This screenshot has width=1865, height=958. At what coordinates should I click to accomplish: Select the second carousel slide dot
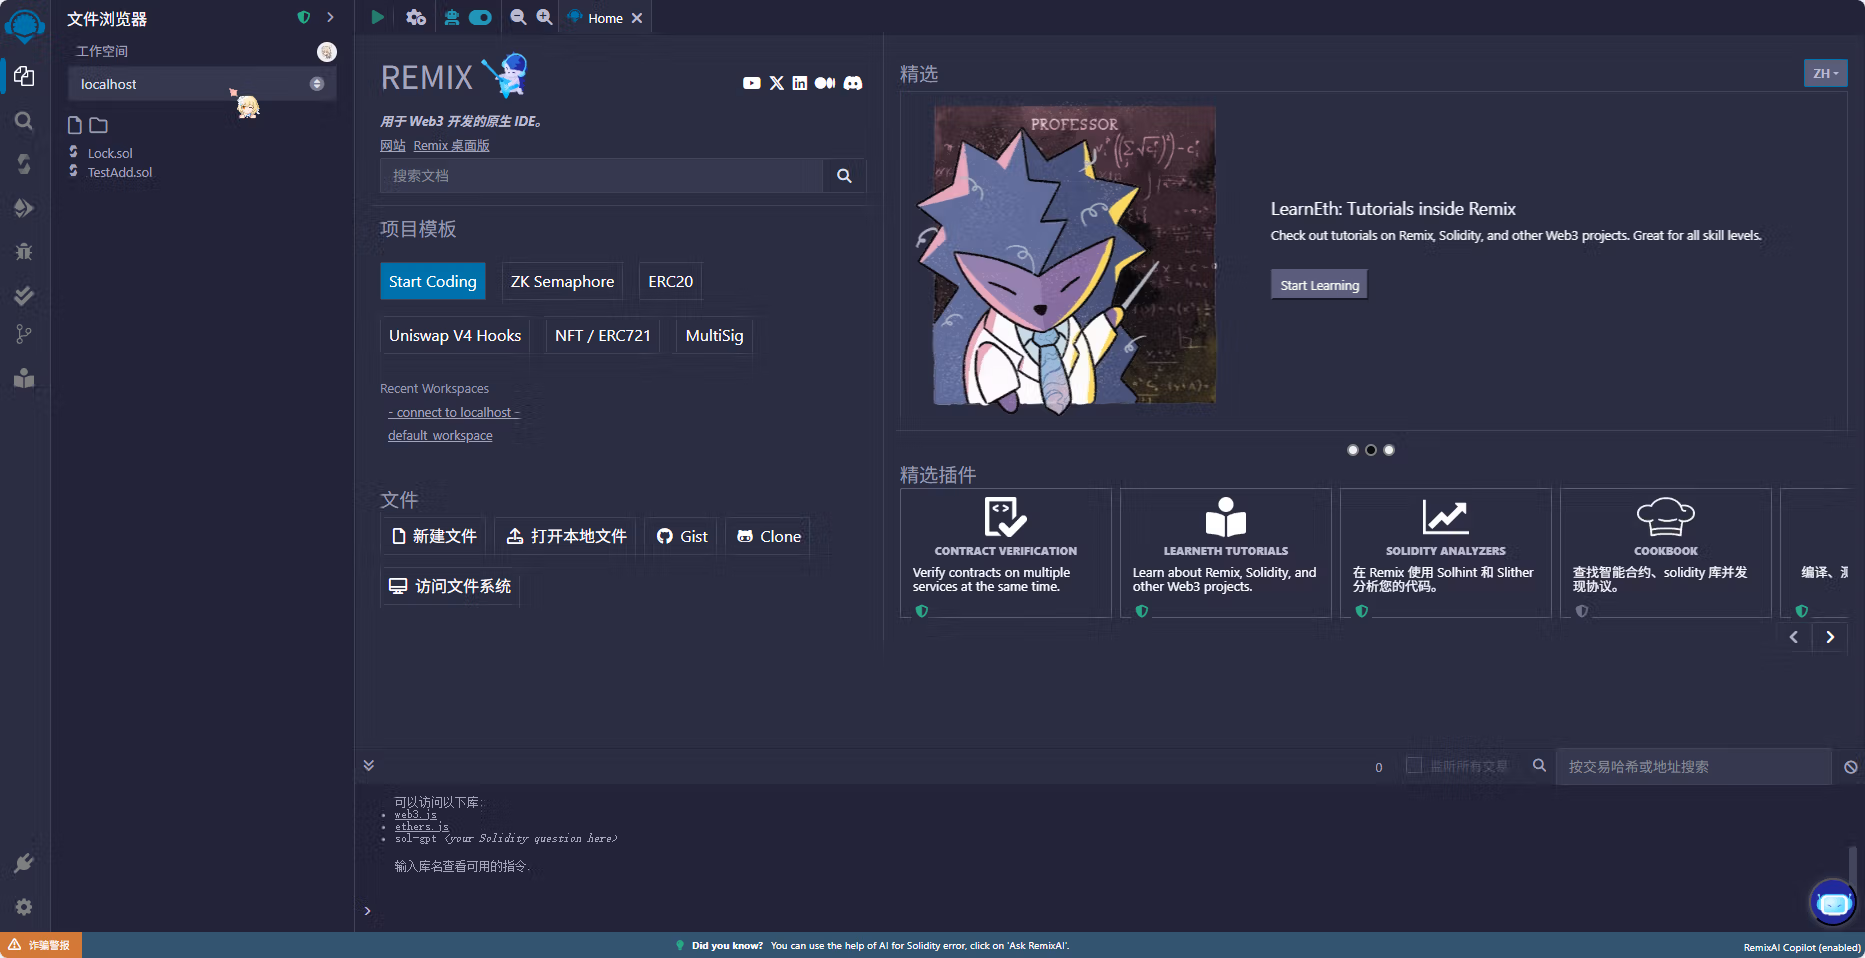tap(1371, 450)
